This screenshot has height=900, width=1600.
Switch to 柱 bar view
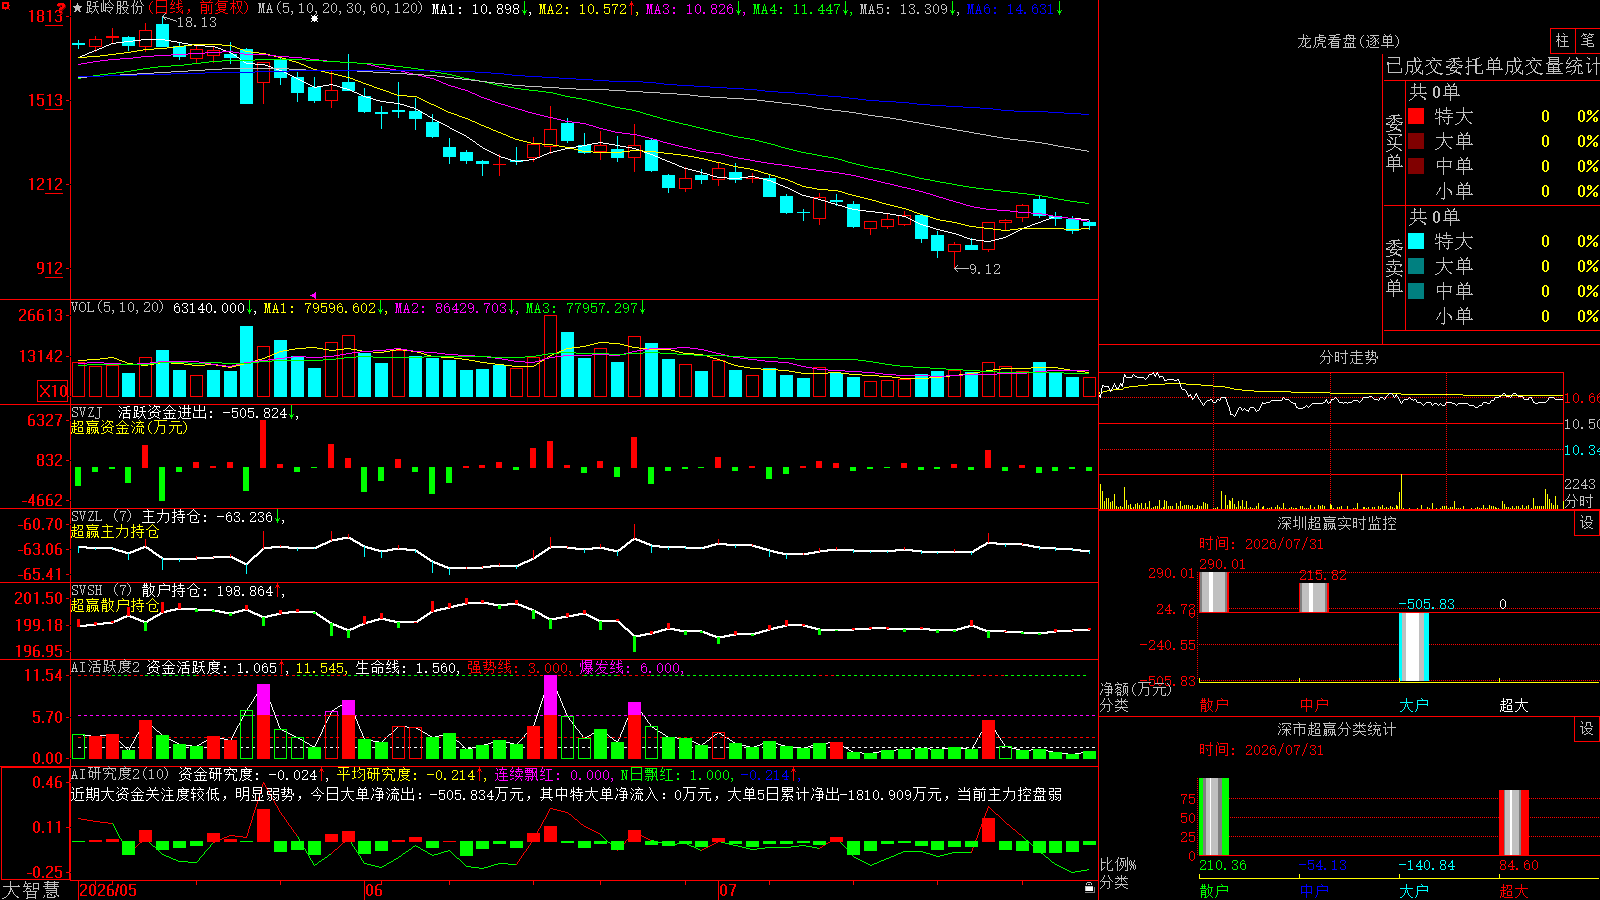coord(1562,40)
